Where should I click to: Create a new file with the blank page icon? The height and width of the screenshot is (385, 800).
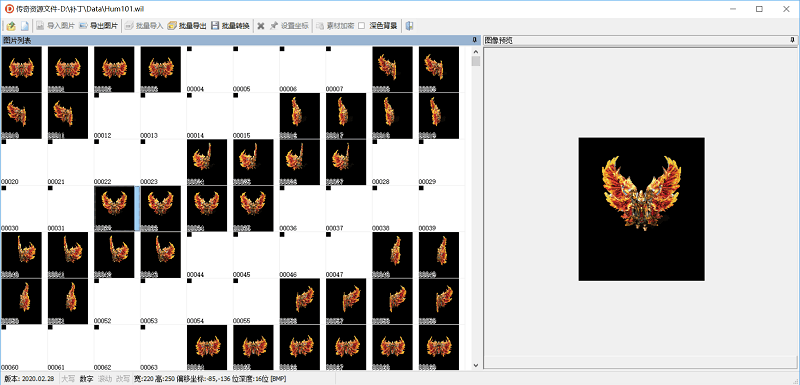[24, 26]
